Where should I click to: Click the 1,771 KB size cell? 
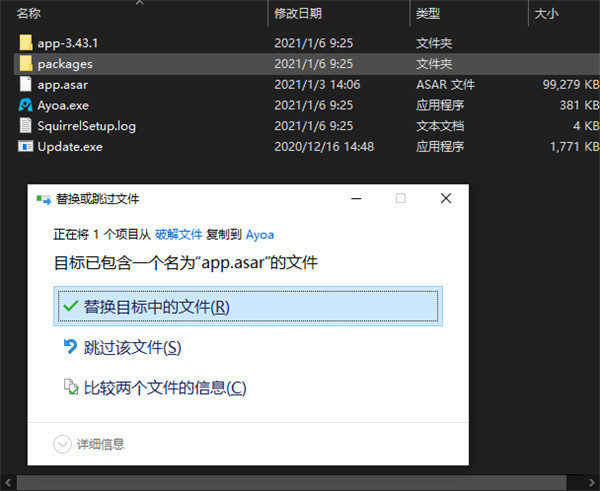pyautogui.click(x=574, y=147)
